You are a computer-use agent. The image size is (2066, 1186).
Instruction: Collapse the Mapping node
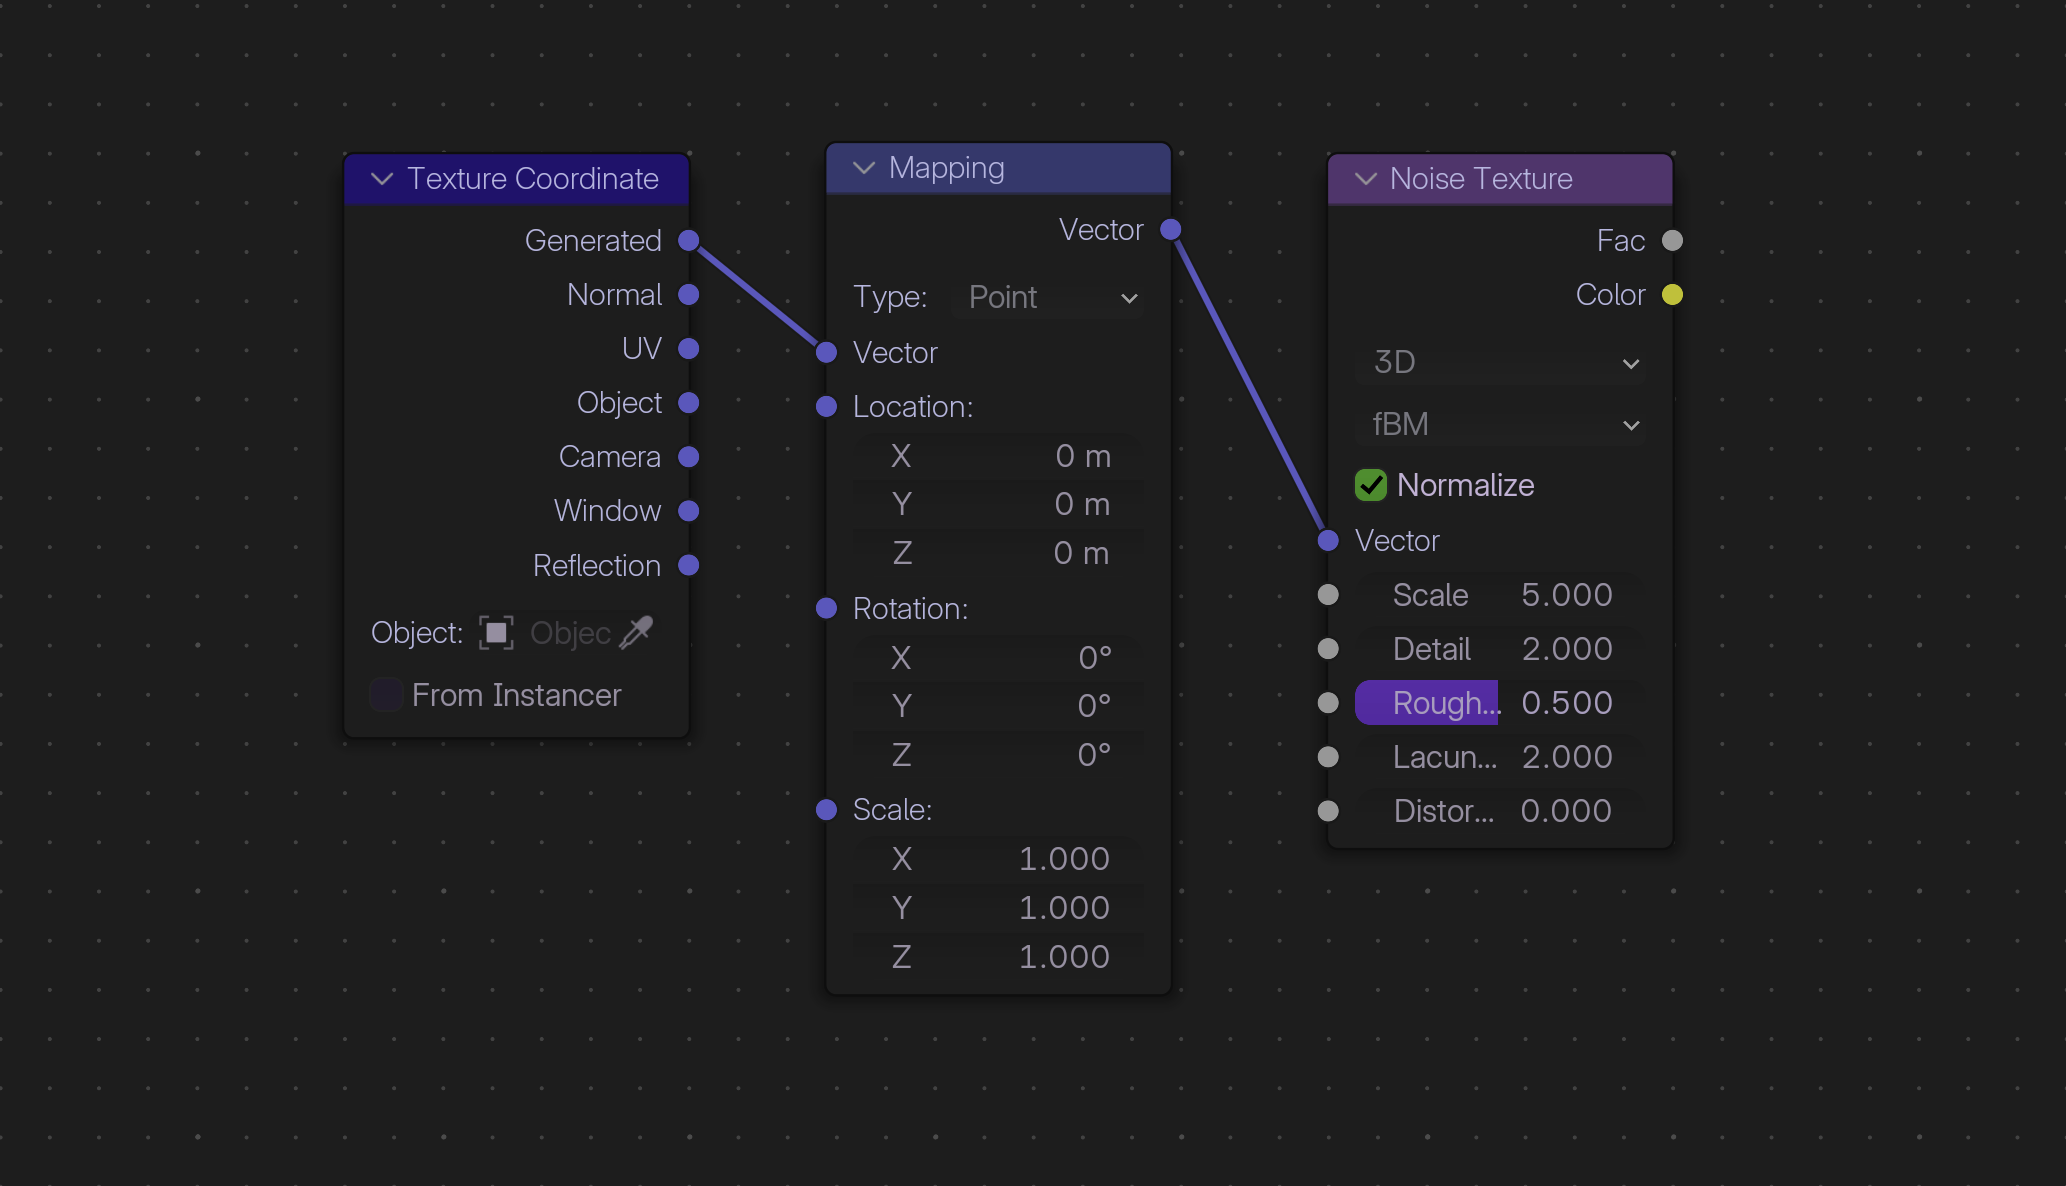[x=864, y=168]
